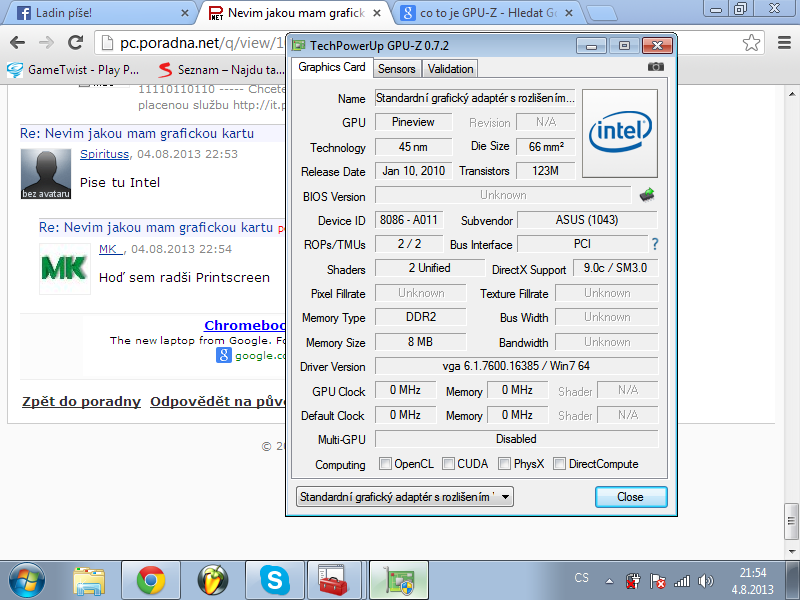
Task: Switch to the Ladin píše Facebook tab
Action: pyautogui.click(x=95, y=14)
